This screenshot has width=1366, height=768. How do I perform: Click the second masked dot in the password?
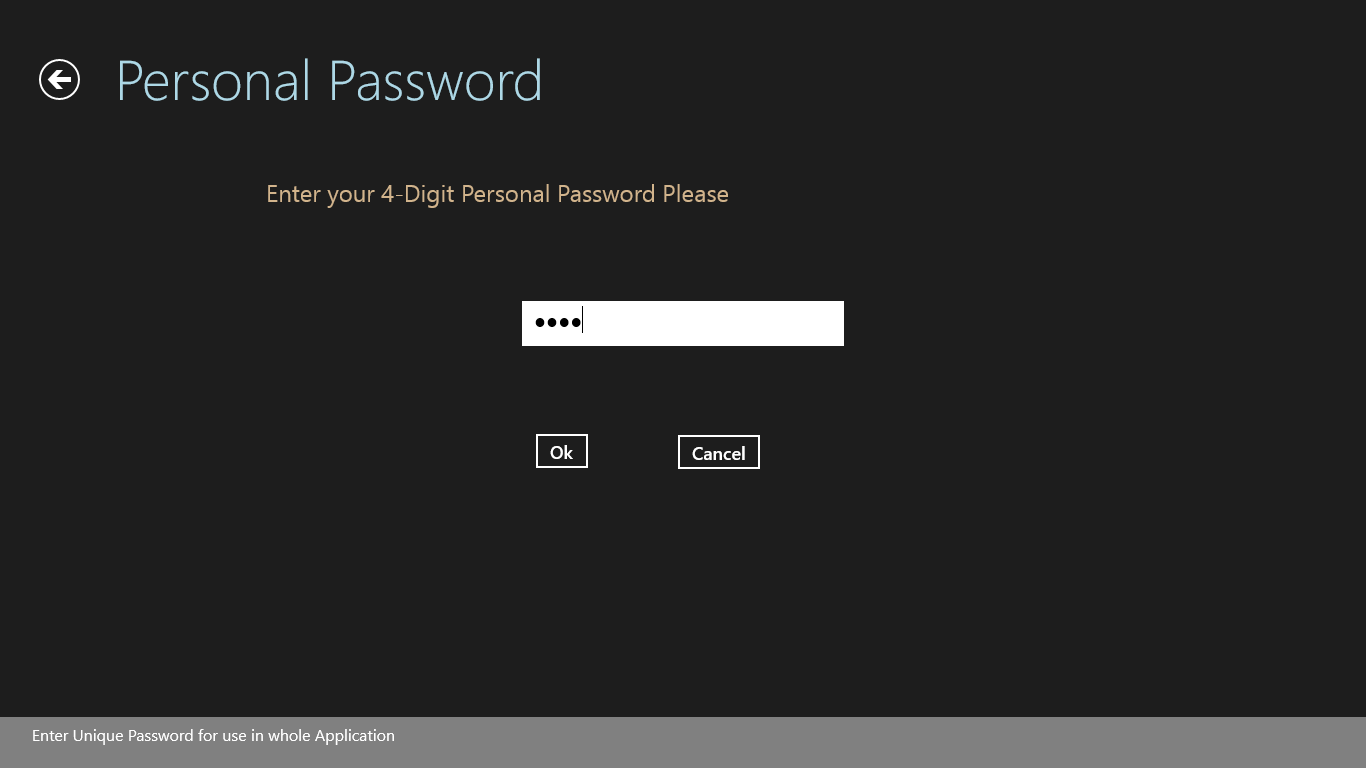pyautogui.click(x=552, y=322)
